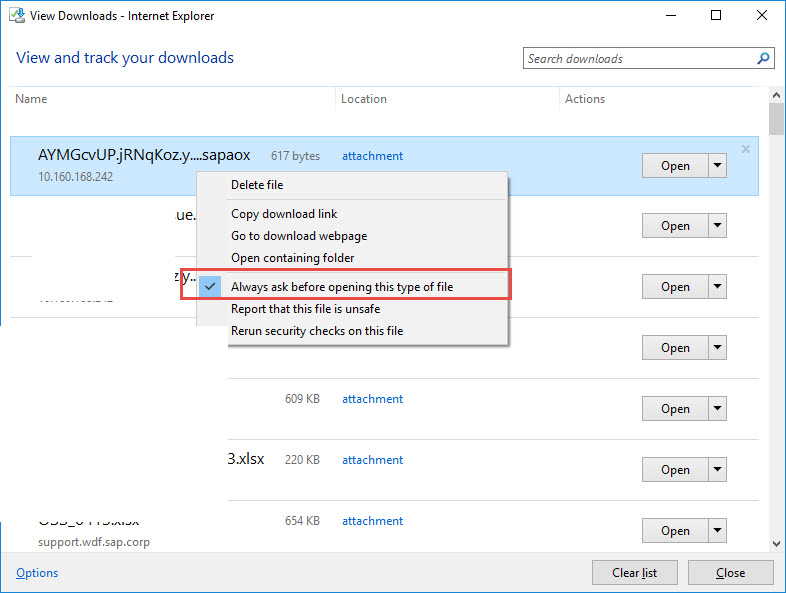
Task: Click the Clear list button
Action: (x=635, y=572)
